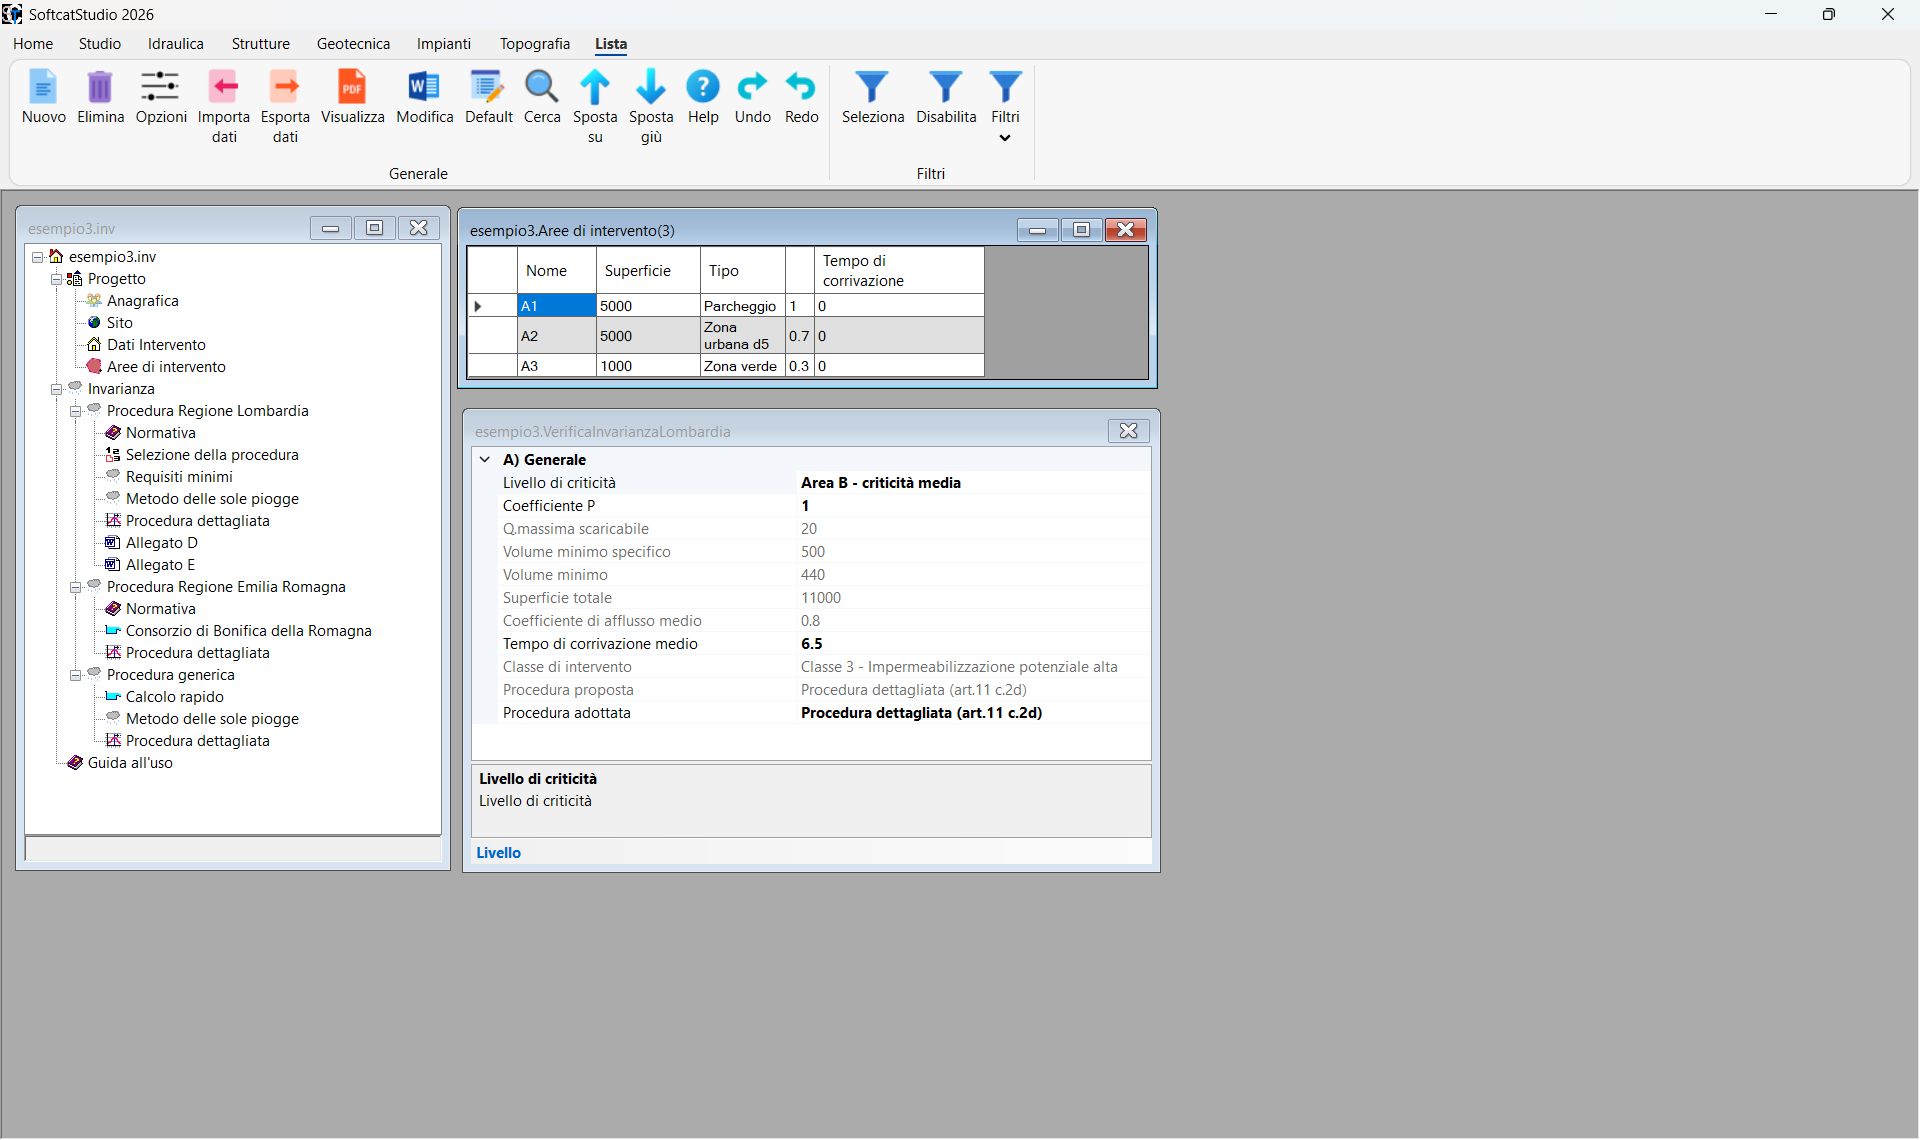Click the Visualizza PDF icon
This screenshot has width=1920, height=1140.
tap(352, 87)
